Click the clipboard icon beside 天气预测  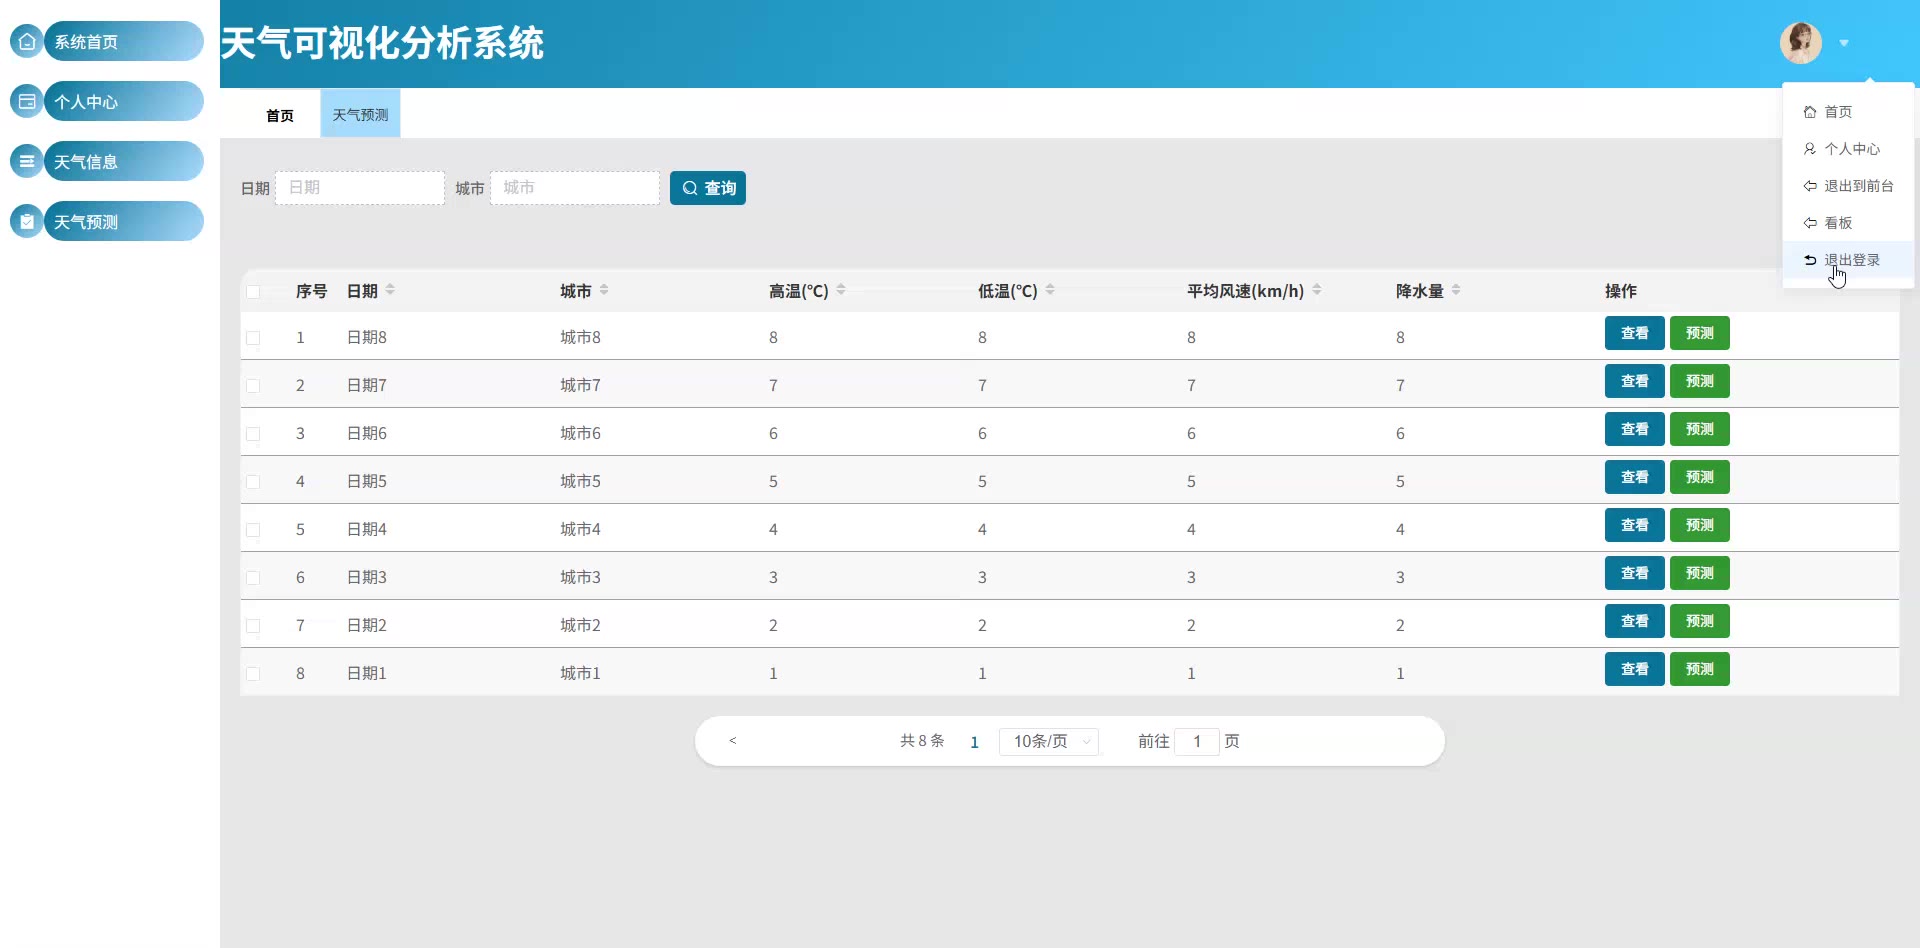pyautogui.click(x=27, y=222)
